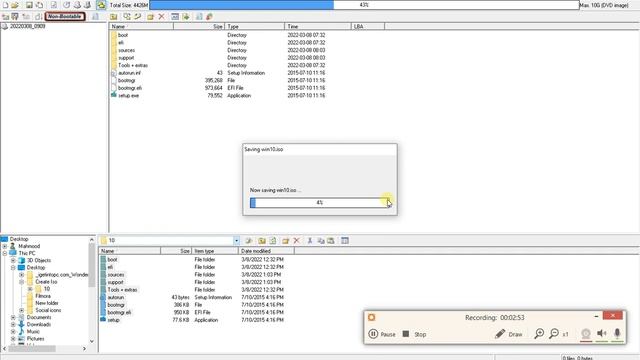
Task: Open the local path dropdown showing 10
Action: tap(236, 240)
